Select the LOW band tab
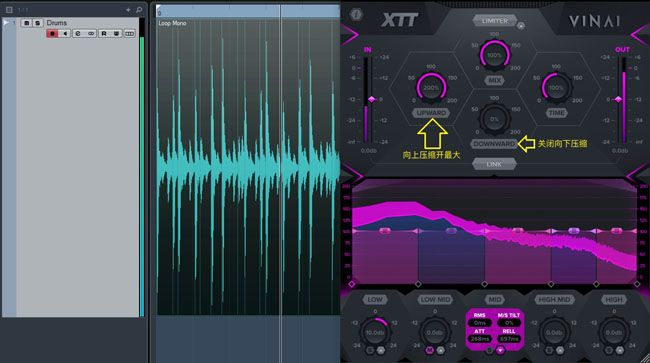The height and width of the screenshot is (363, 650). tap(375, 299)
